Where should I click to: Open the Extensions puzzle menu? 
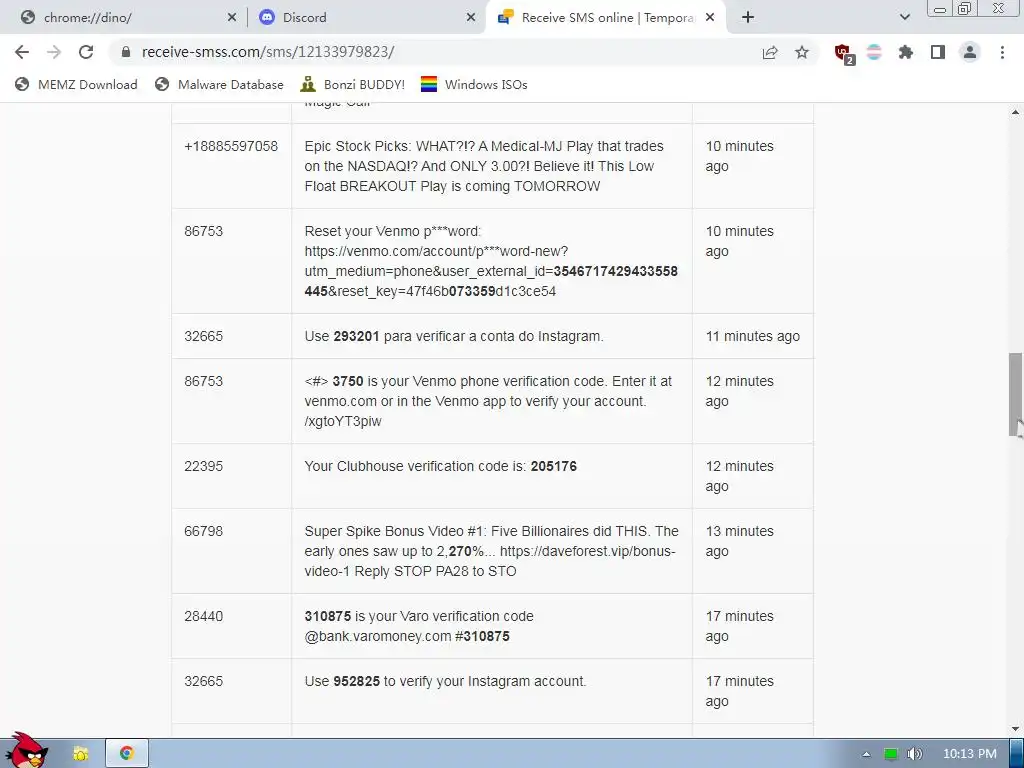[906, 52]
